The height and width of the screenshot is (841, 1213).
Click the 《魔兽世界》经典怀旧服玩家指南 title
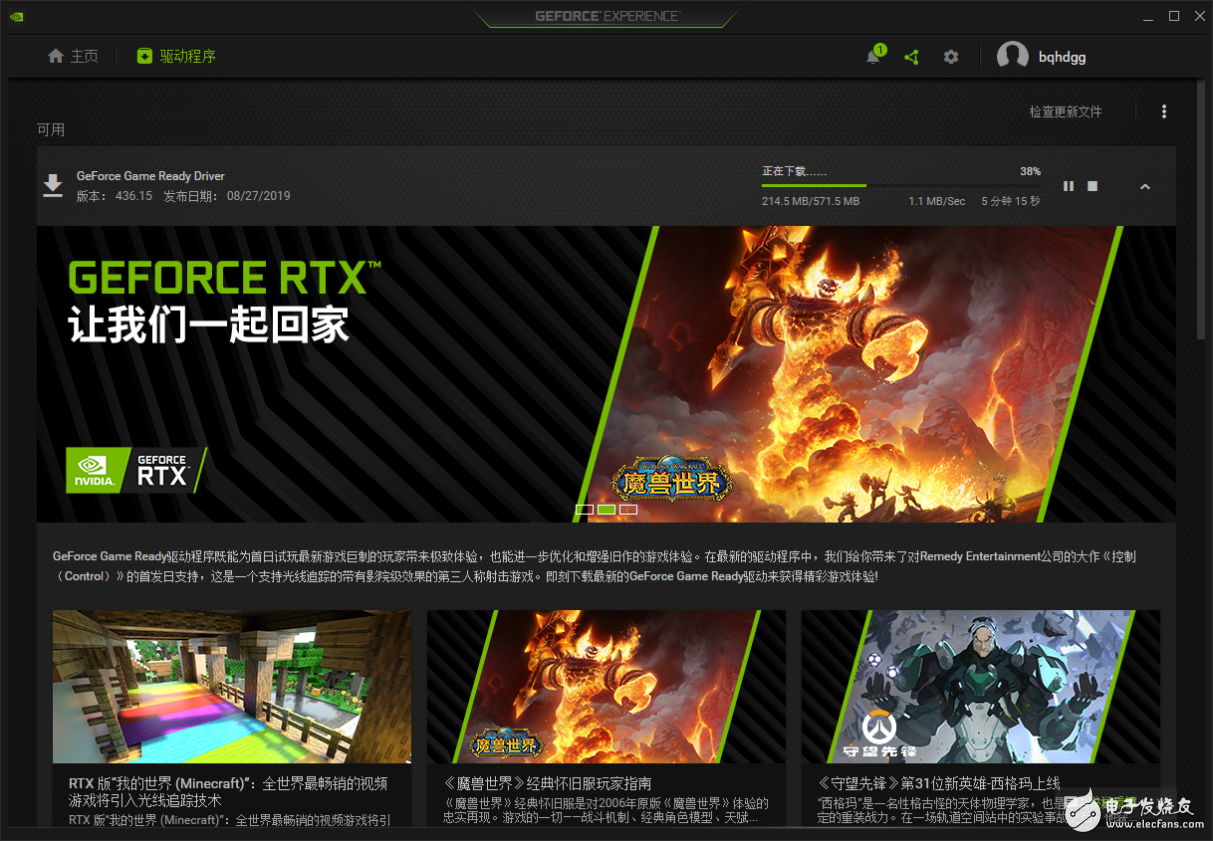click(547, 783)
